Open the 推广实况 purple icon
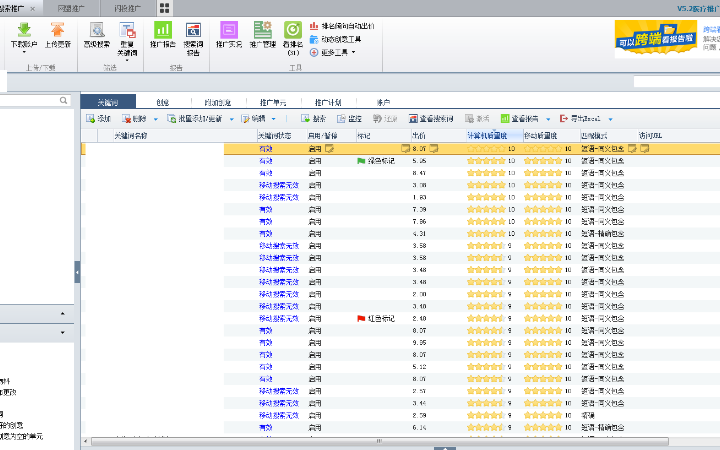Viewport: 720px width, 450px height. (229, 30)
